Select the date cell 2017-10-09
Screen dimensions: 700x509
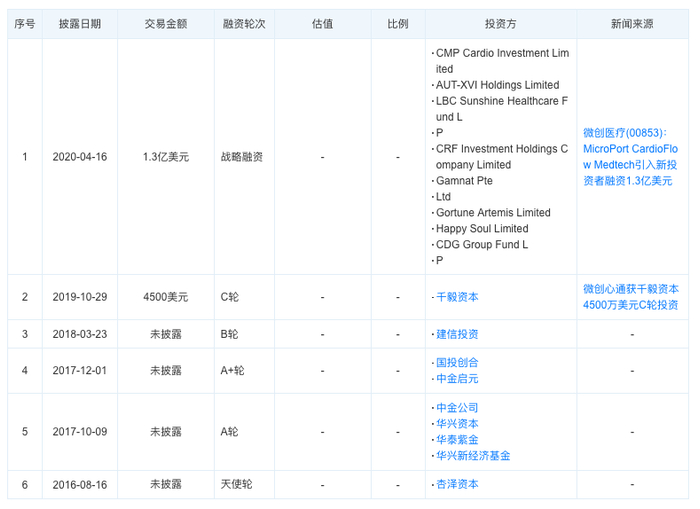tap(80, 432)
